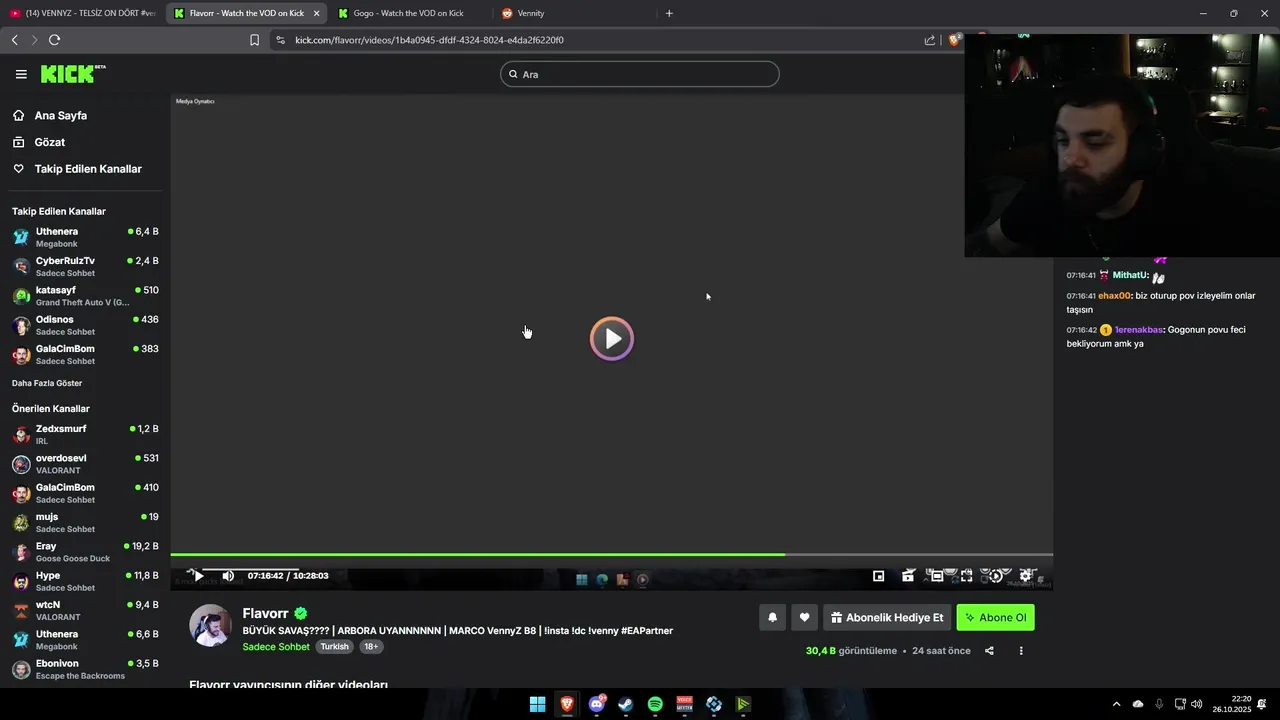Switch to the Gogo VOD tab
This screenshot has height=720, width=1280.
click(x=410, y=13)
